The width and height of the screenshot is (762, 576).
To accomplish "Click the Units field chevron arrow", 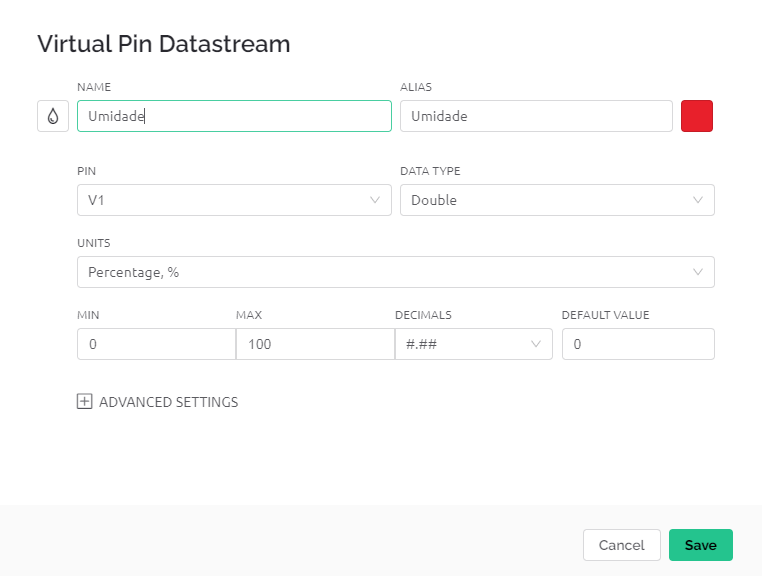I will pos(698,272).
